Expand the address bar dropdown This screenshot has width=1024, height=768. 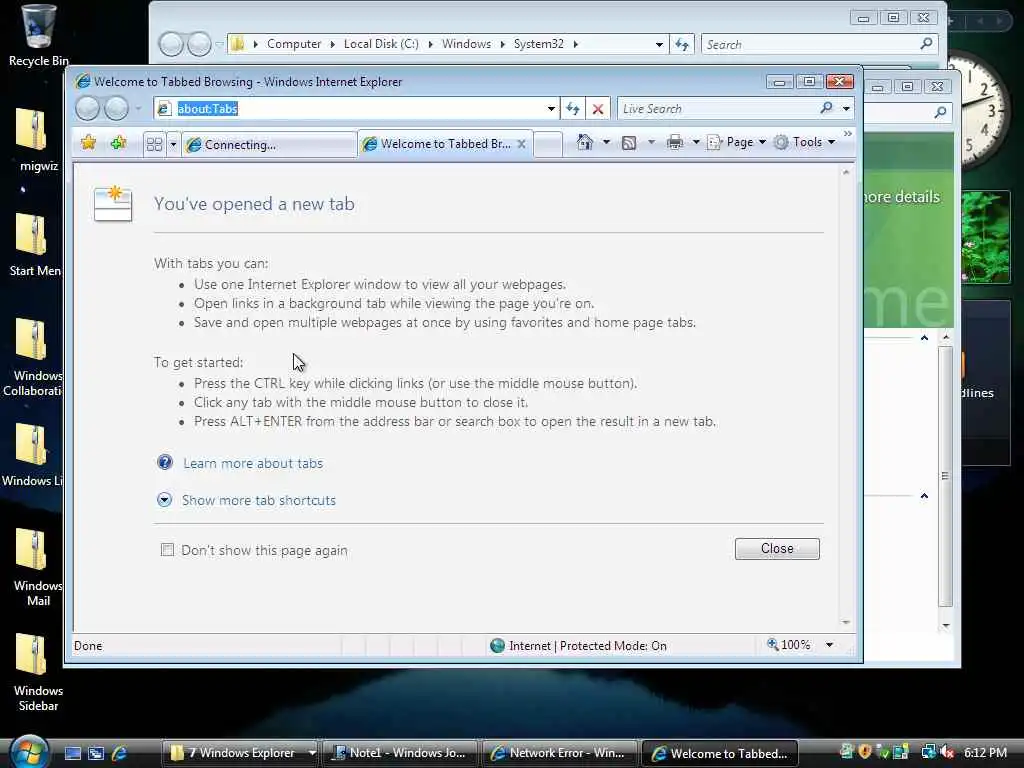click(x=552, y=109)
